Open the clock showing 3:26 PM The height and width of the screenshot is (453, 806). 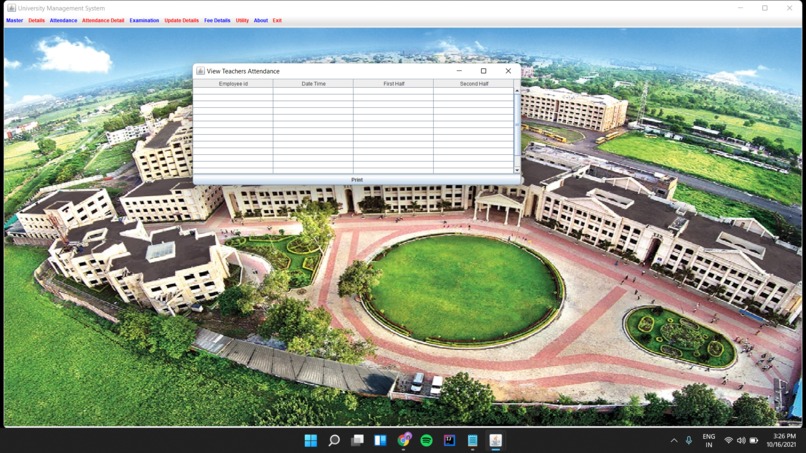(x=781, y=440)
